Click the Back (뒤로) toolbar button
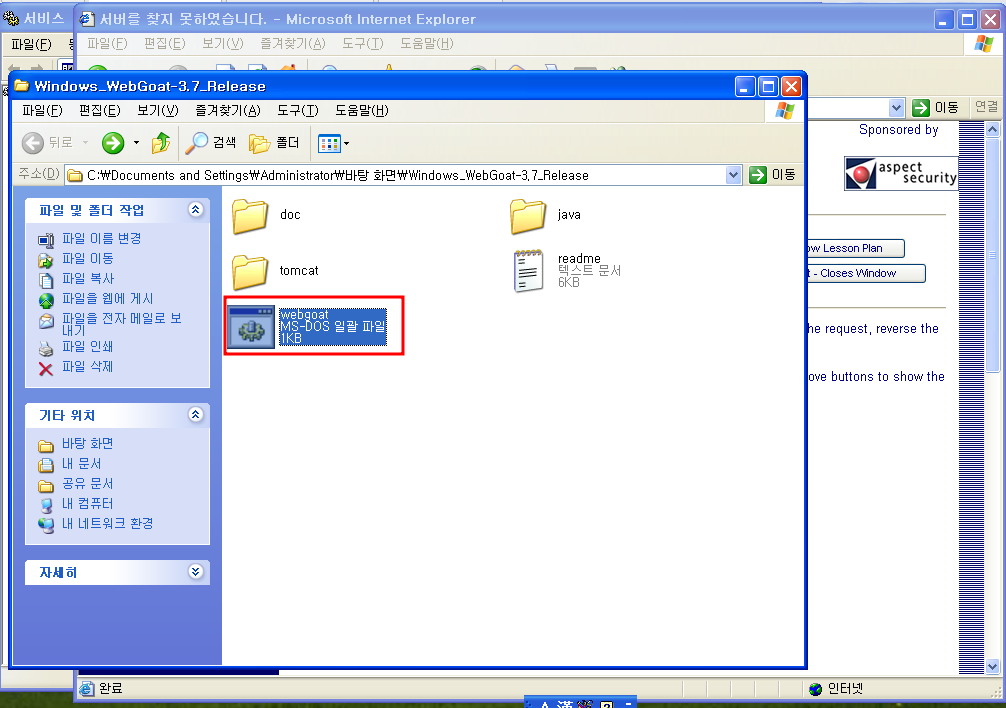Image resolution: width=1006 pixels, height=708 pixels. pyautogui.click(x=47, y=142)
